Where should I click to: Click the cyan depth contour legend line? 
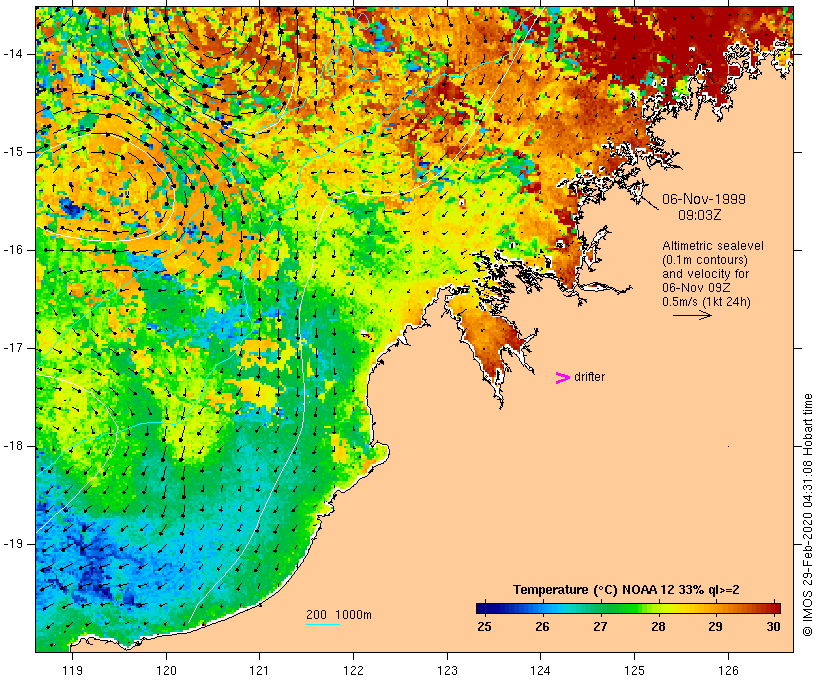(x=323, y=624)
